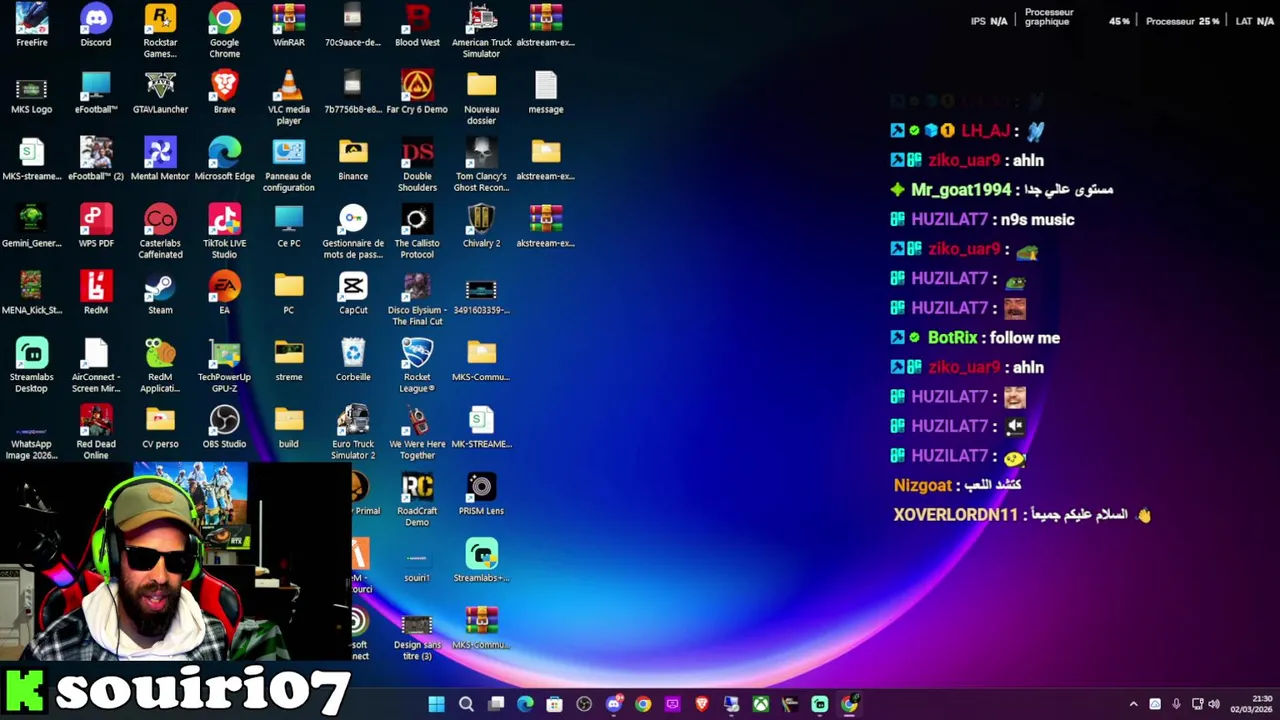
Task: Click HUZILAT7 'n9s music' chat message
Action: 982,219
